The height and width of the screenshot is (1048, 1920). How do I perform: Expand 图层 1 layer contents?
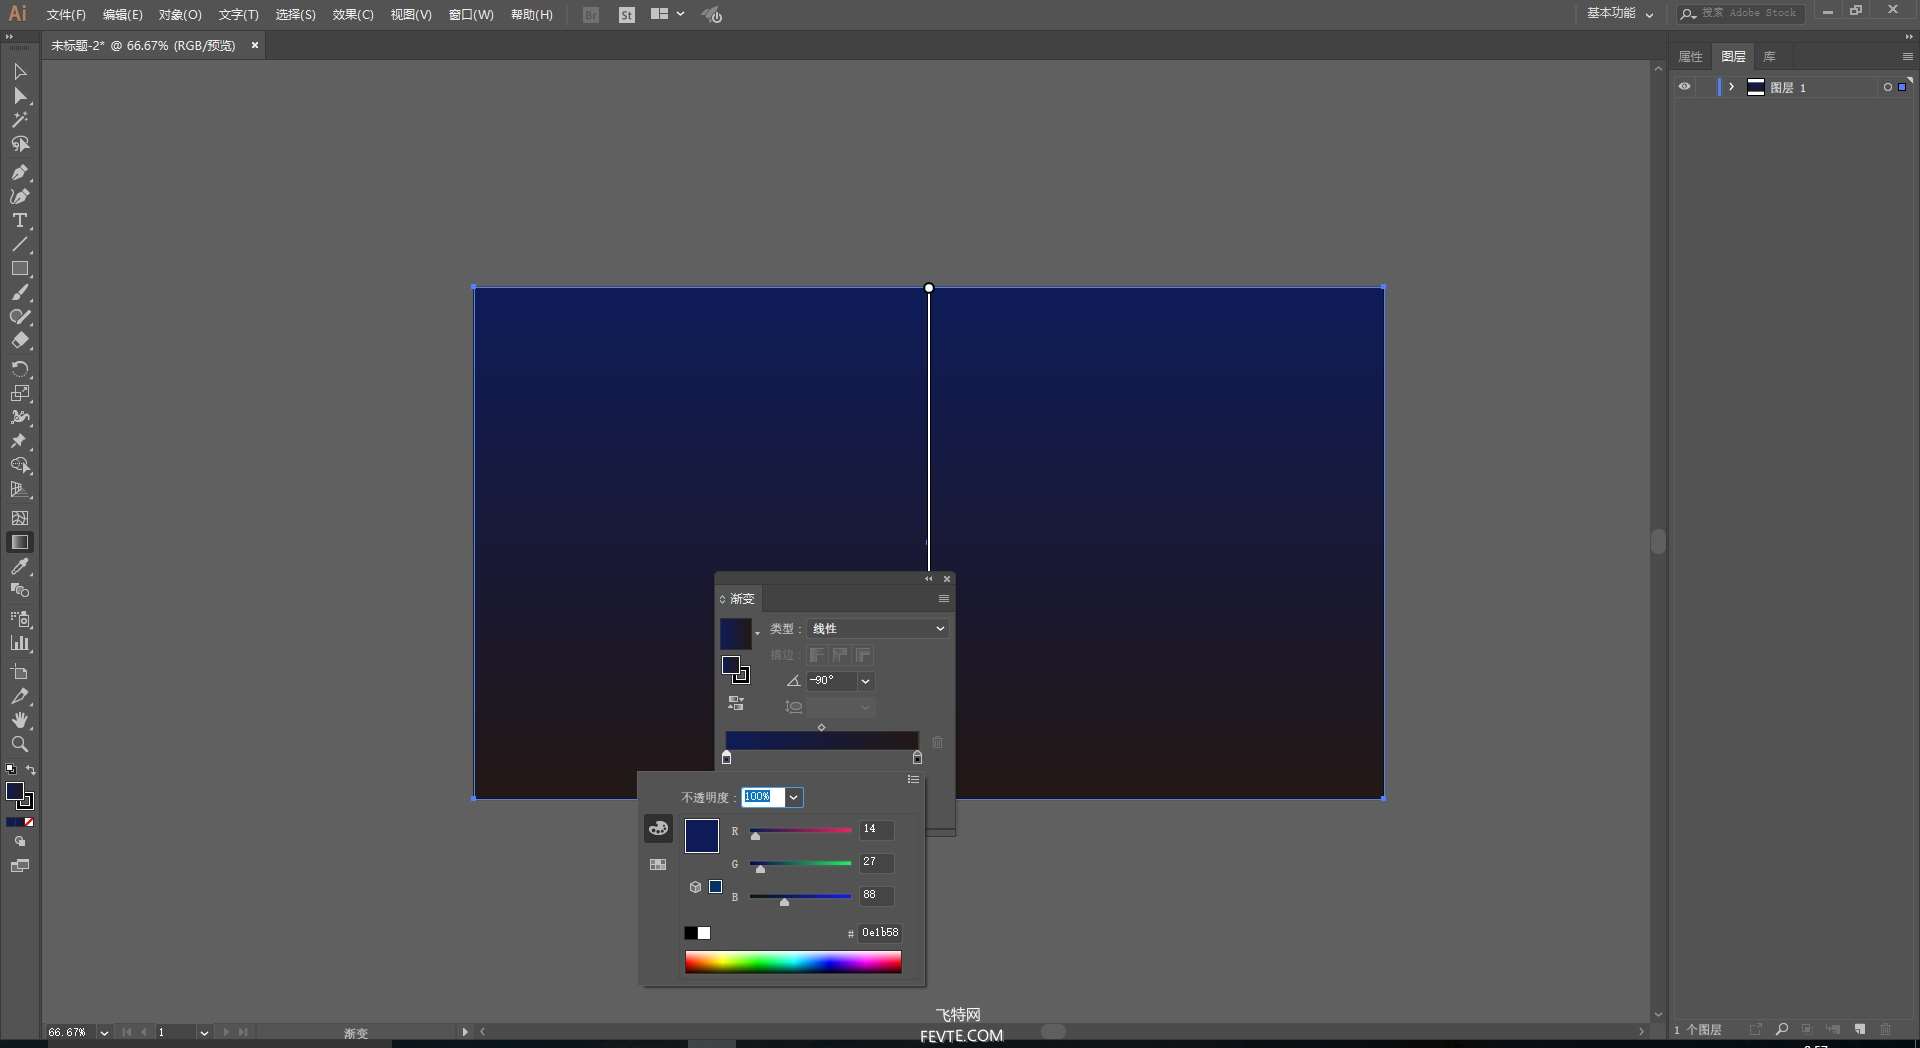pyautogui.click(x=1732, y=87)
